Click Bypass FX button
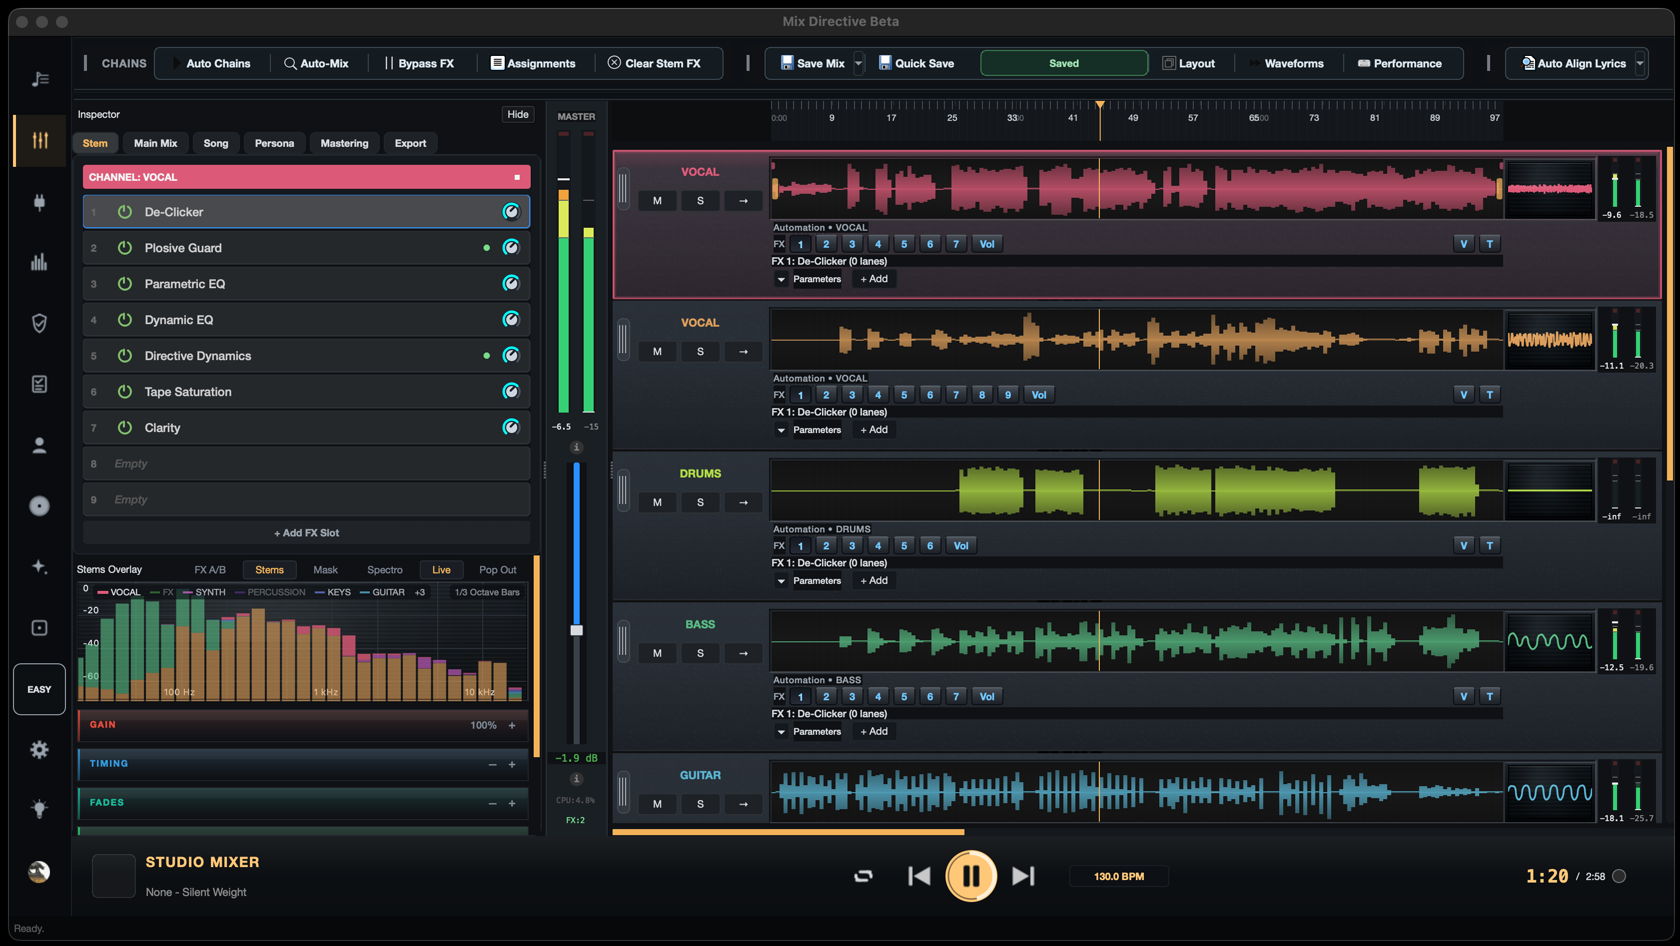This screenshot has width=1680, height=946. (x=419, y=63)
